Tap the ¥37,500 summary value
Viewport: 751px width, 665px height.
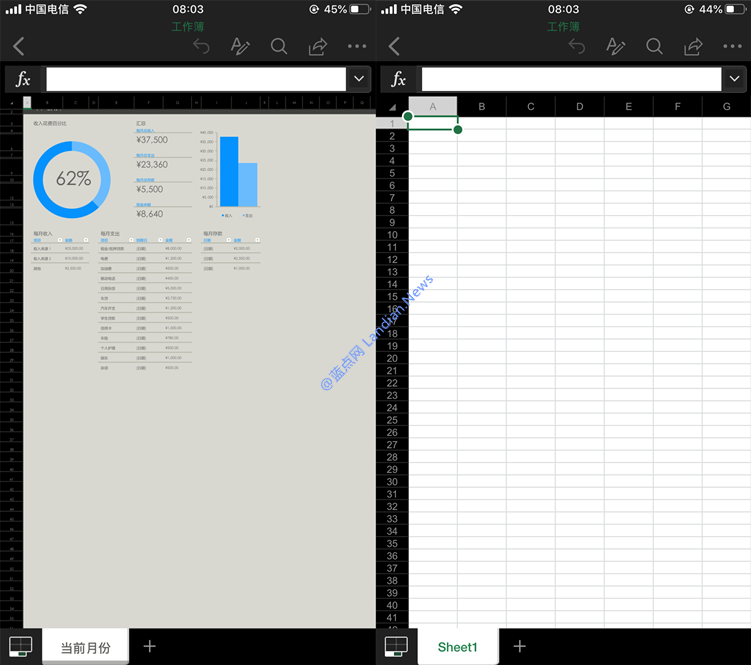click(152, 140)
